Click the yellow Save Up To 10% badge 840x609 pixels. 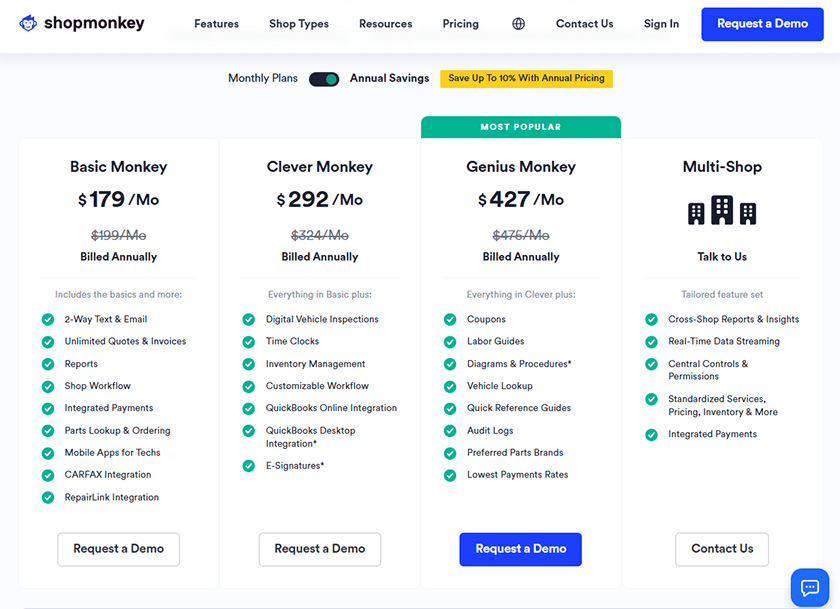(526, 79)
